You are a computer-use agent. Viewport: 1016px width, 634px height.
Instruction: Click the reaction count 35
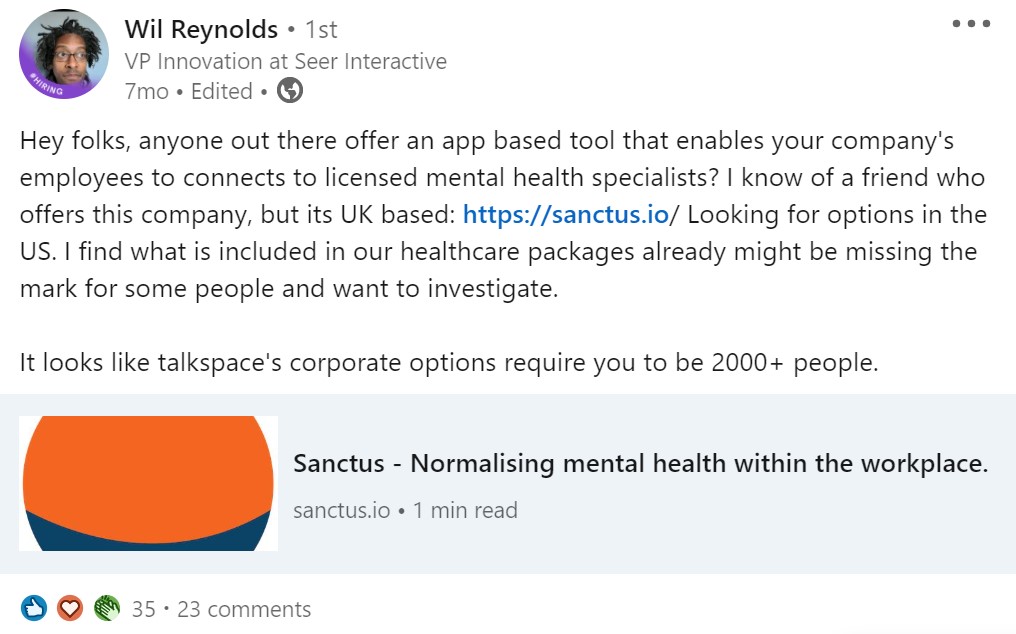click(144, 609)
